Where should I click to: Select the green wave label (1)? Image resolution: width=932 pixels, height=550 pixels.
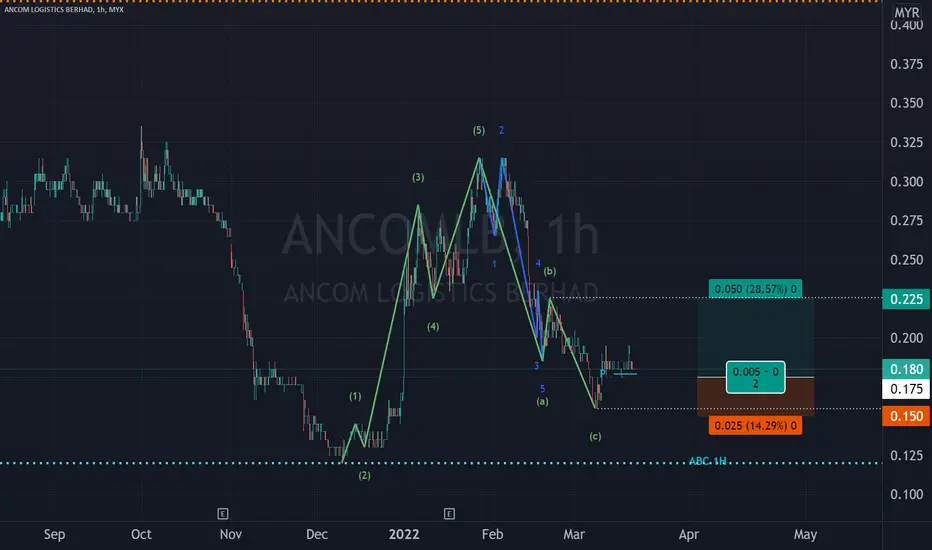pyautogui.click(x=355, y=396)
